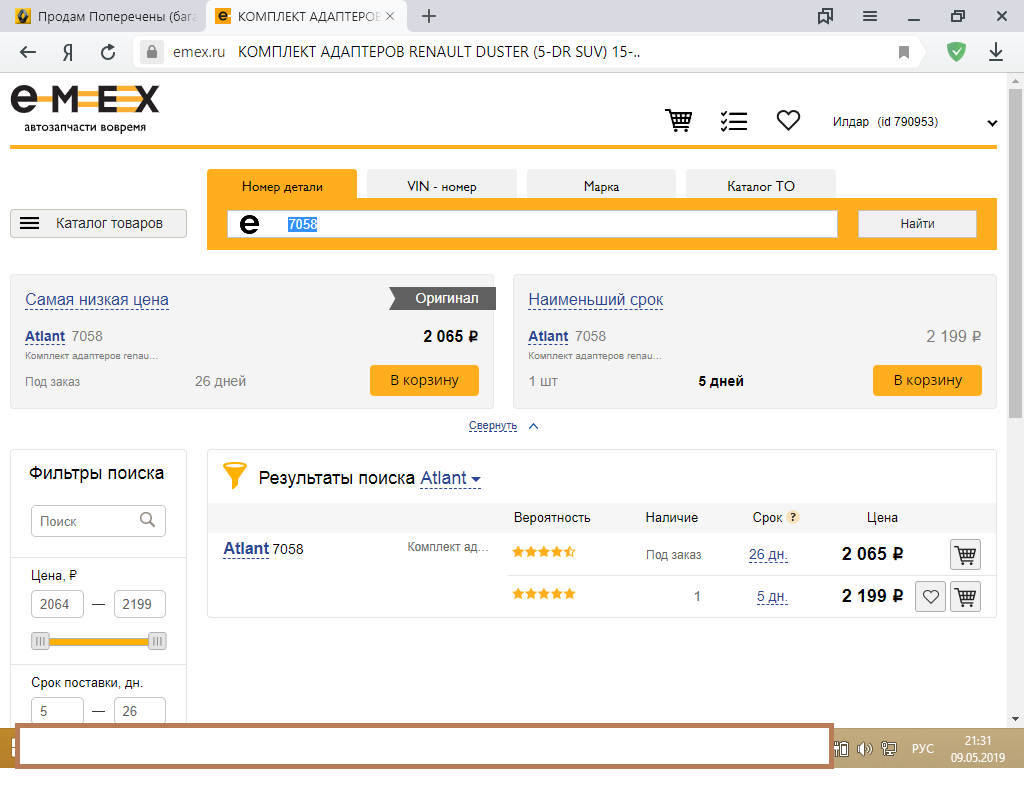Open the shopping cart icon in header
Viewport: 1024px width, 810px height.
pos(679,121)
